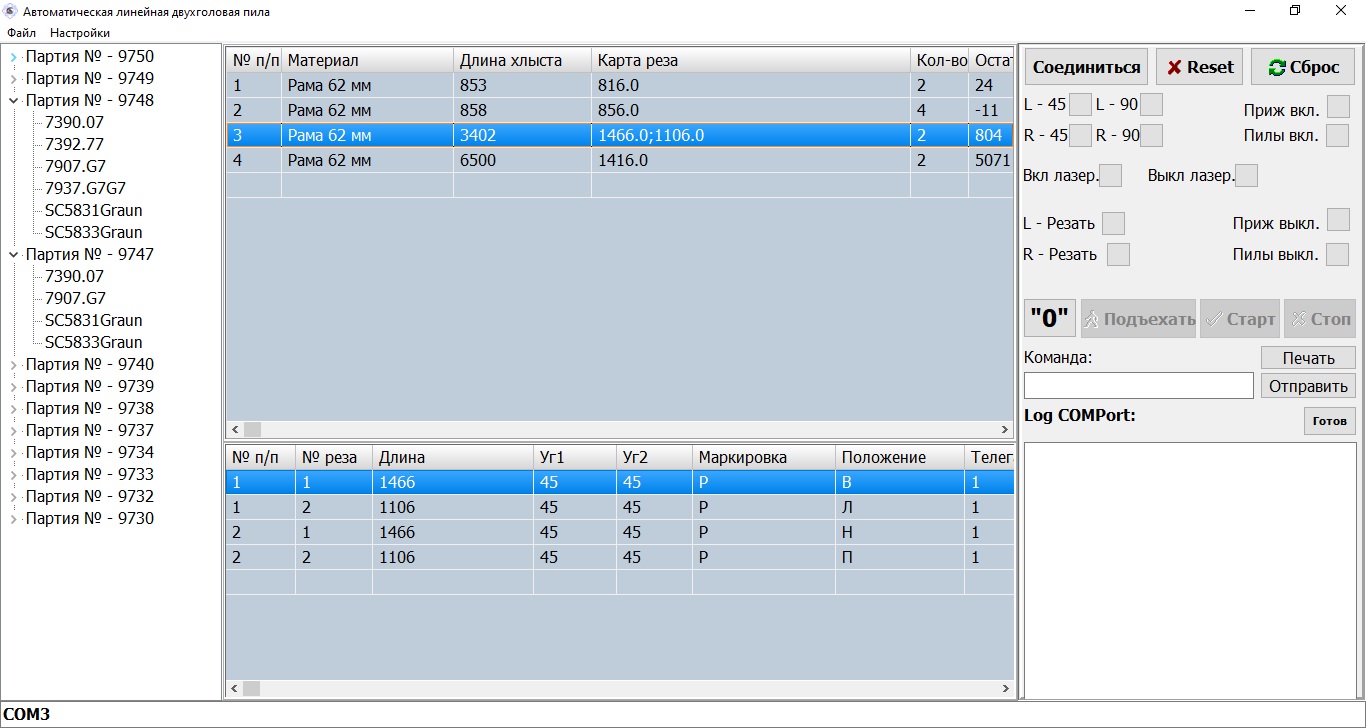Click the Стоп button with cross icon
Viewport: 1366px width, 728px height.
[x=1319, y=319]
